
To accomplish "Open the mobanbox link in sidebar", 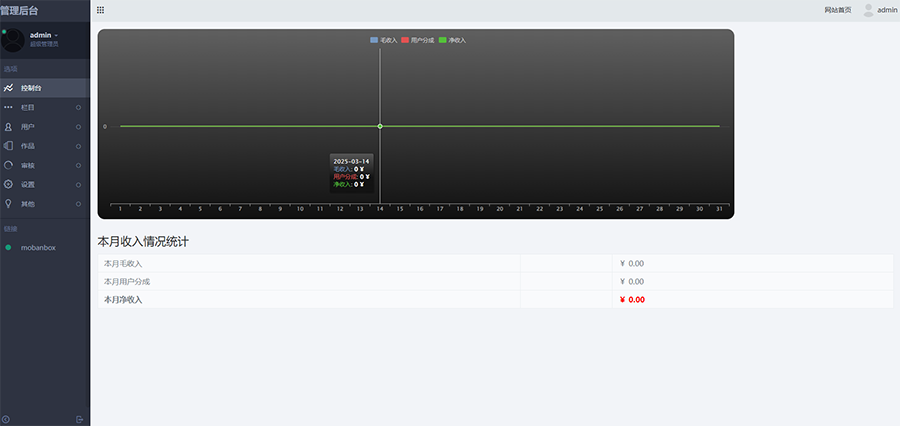I will tap(37, 247).
